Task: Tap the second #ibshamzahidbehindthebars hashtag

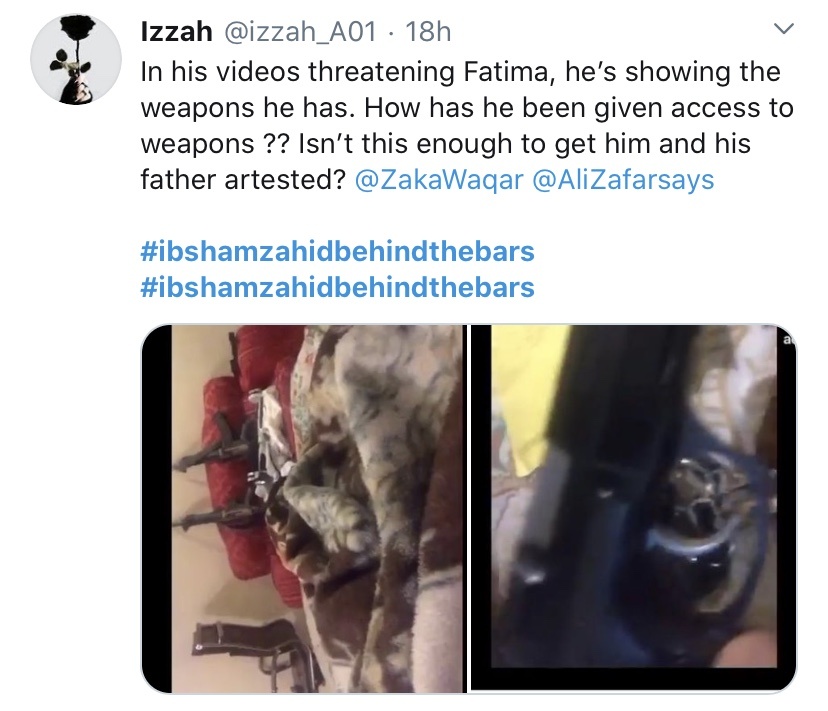Action: (x=337, y=288)
